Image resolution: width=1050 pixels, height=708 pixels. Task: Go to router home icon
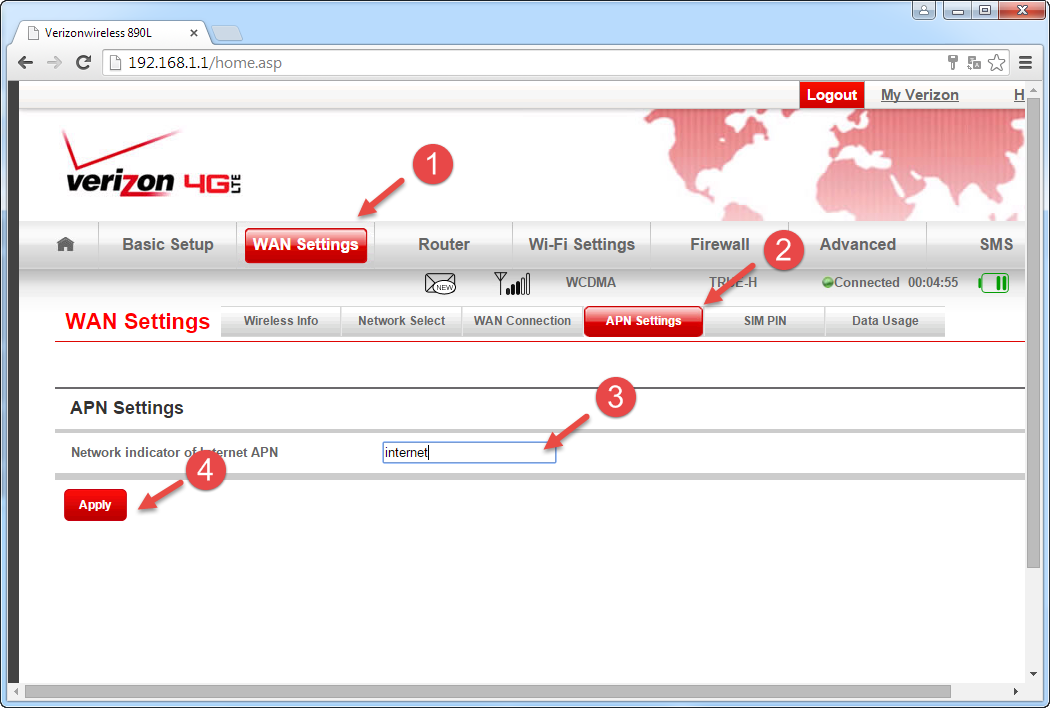[x=65, y=244]
